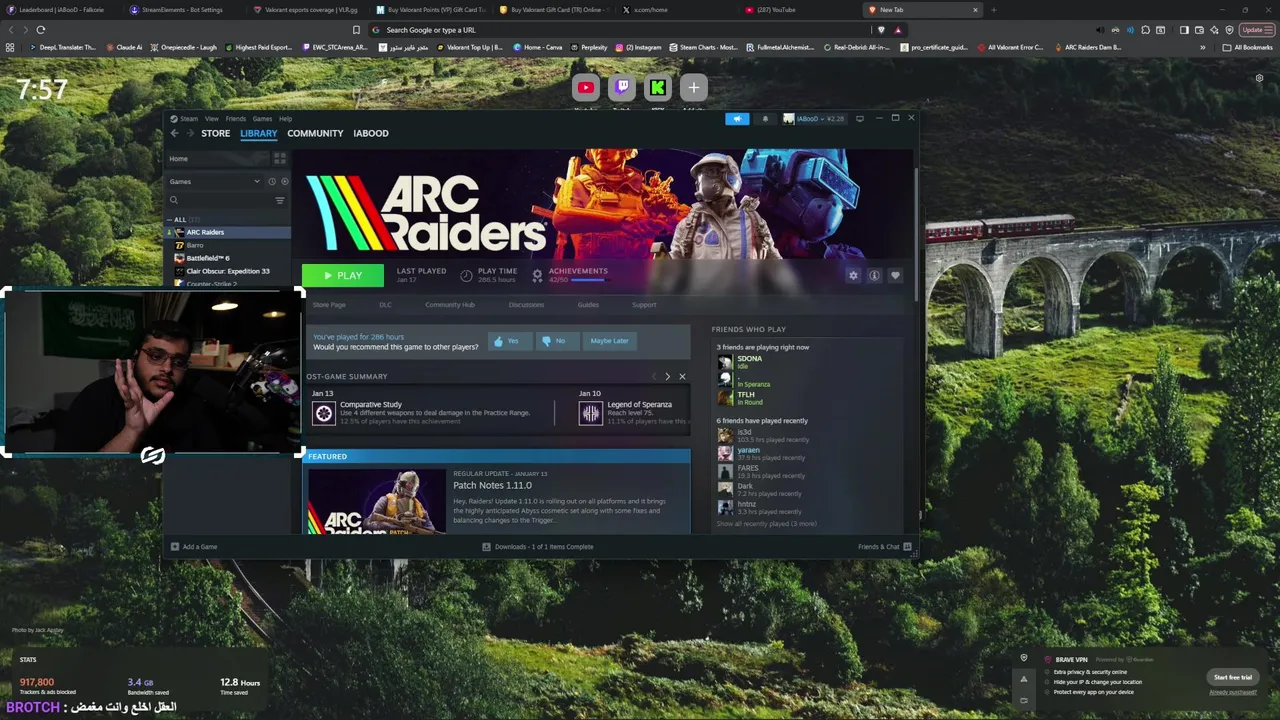Open Brave Leo AI sparkle icon
This screenshot has height=720, width=1280.
tap(1215, 30)
